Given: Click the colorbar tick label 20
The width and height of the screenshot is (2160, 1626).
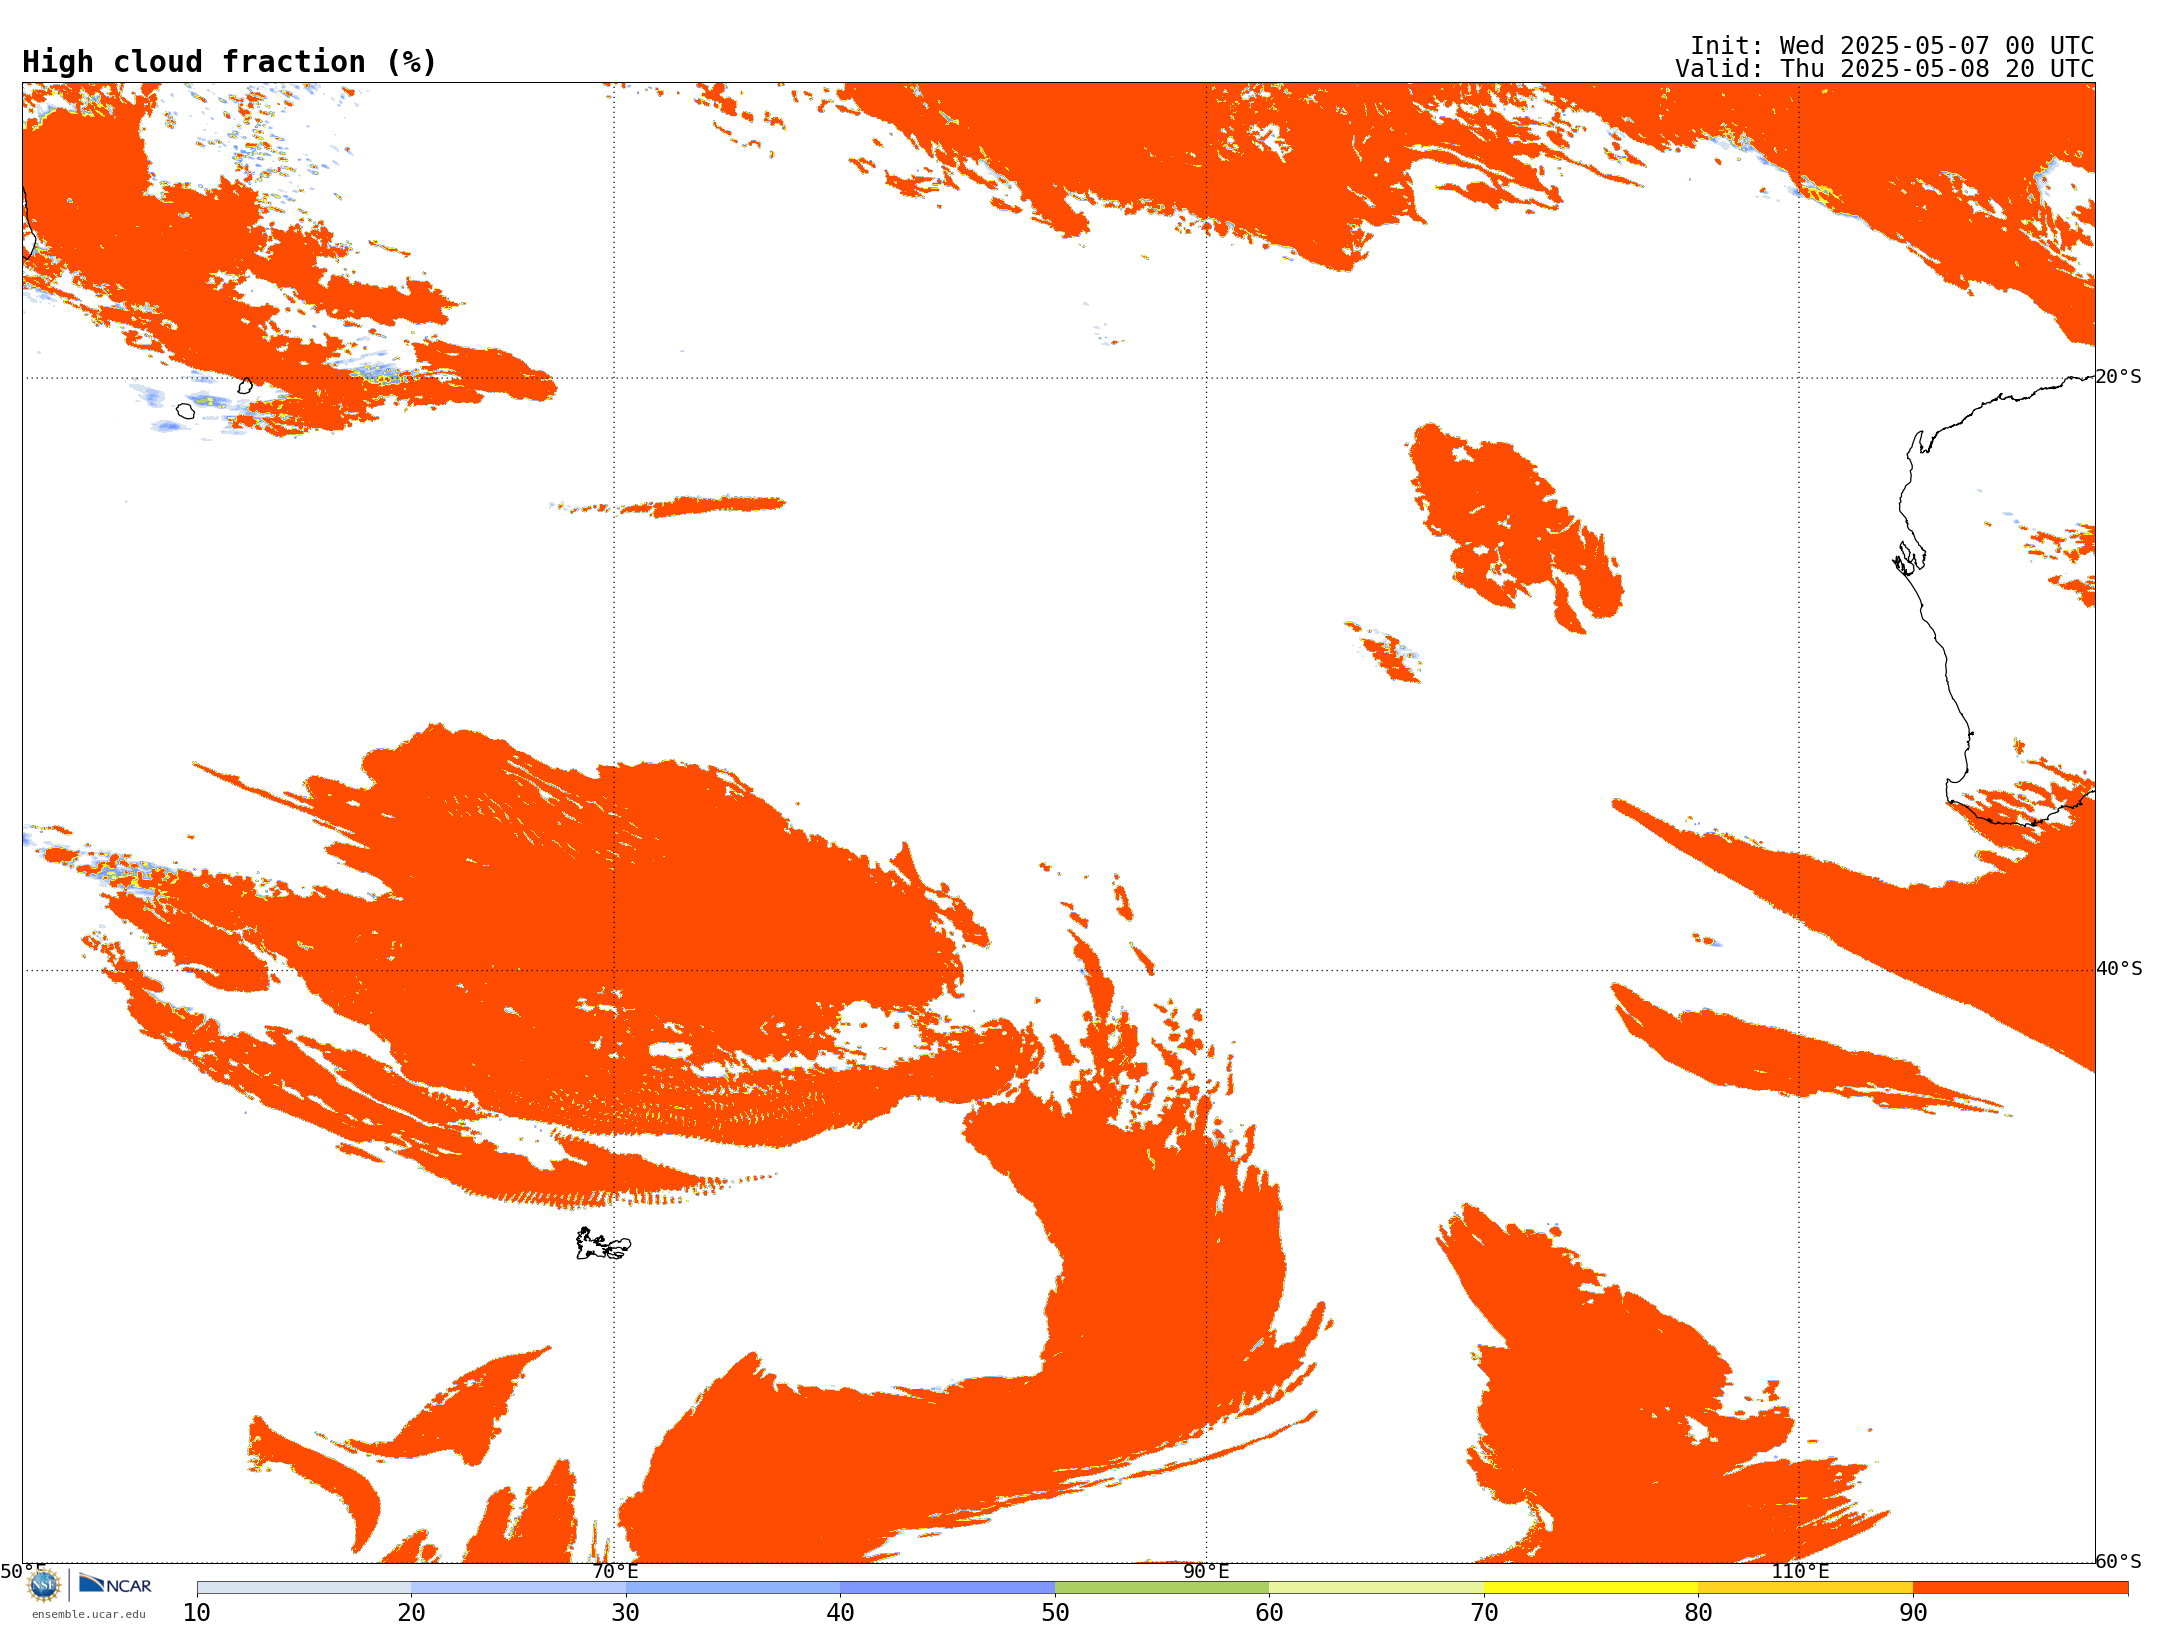Looking at the screenshot, I should pos(411,1612).
